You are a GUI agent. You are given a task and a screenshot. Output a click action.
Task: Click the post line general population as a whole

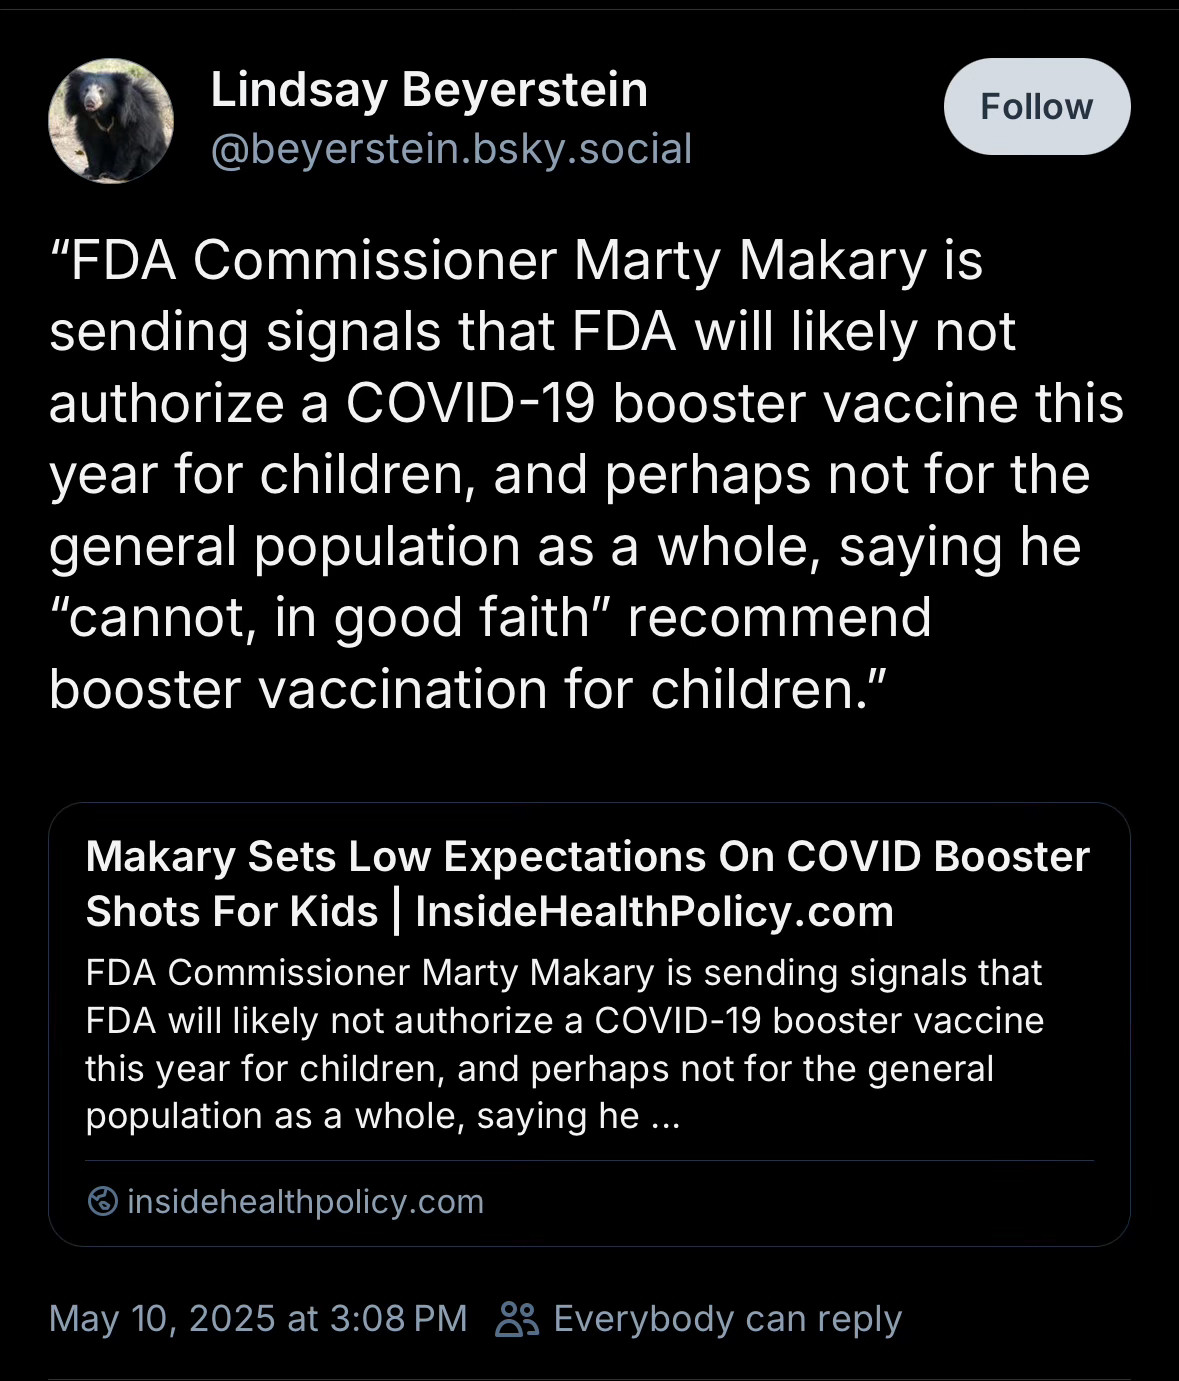[x=565, y=548]
